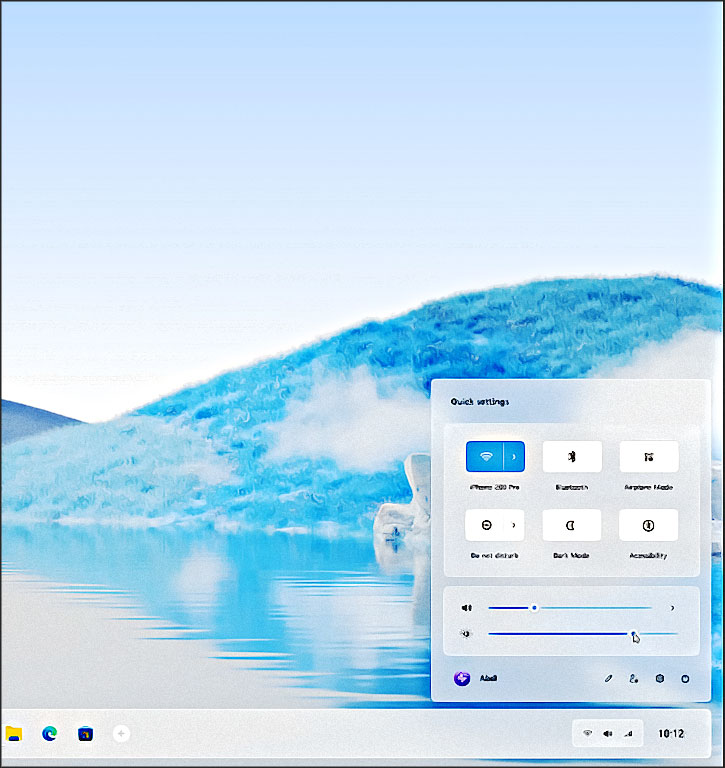Enable Airplane Mode tile

pos(649,456)
